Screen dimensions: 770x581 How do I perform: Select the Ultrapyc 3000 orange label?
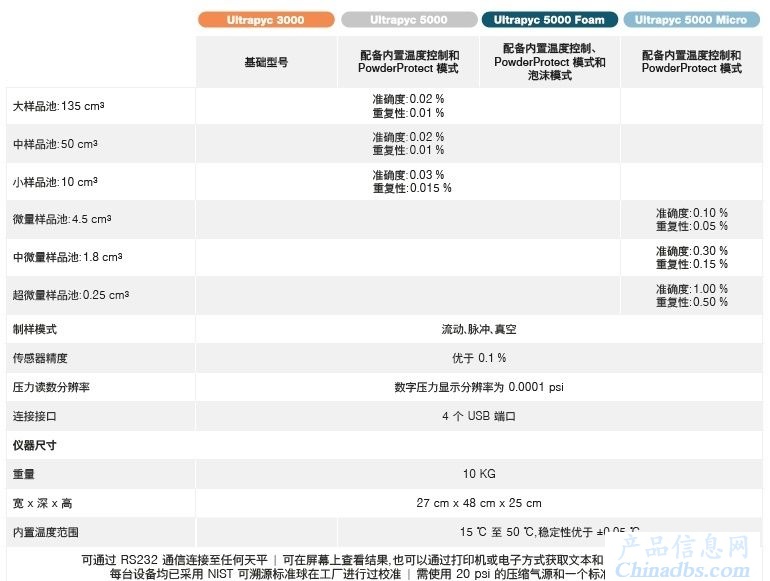tap(266, 20)
